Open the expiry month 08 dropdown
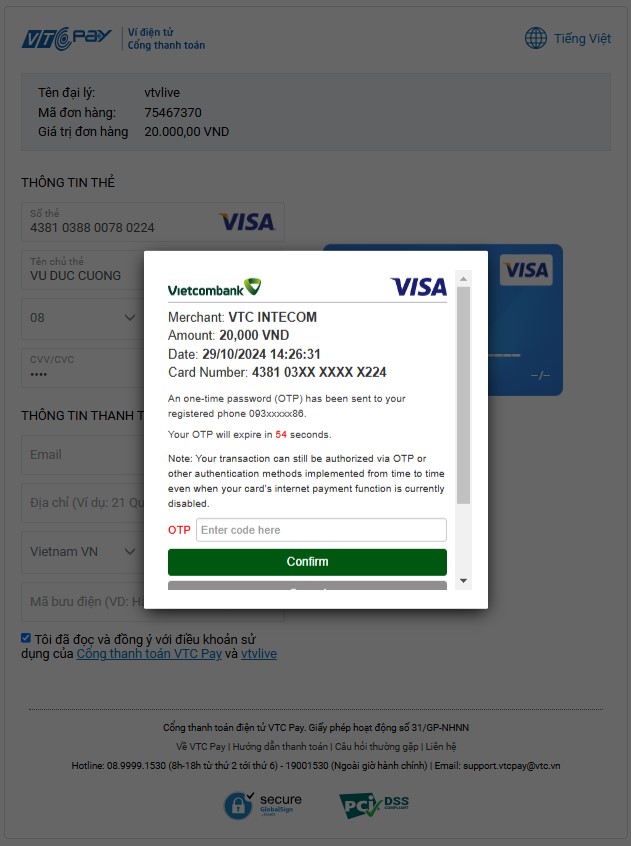Viewport: 631px width, 846px height. pyautogui.click(x=82, y=318)
